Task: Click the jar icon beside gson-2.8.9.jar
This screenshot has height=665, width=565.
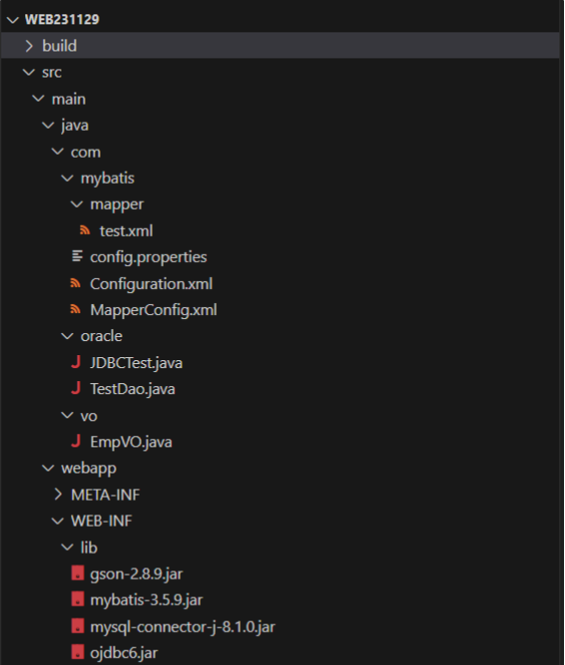Action: 78,573
